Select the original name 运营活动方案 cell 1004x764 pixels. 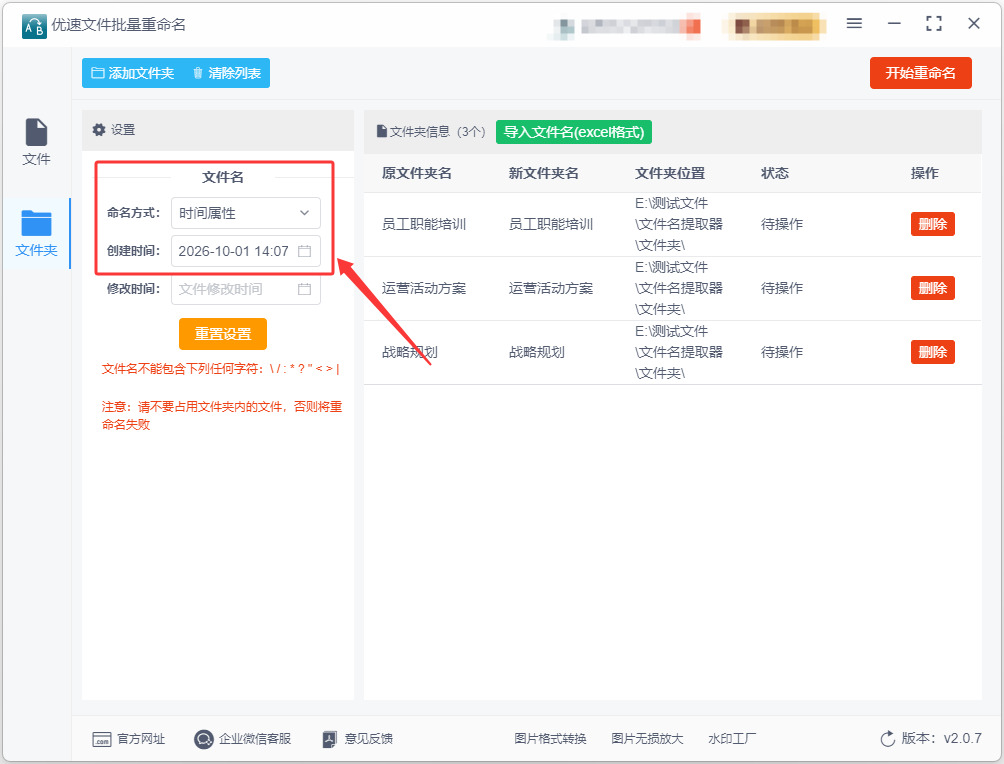(424, 288)
